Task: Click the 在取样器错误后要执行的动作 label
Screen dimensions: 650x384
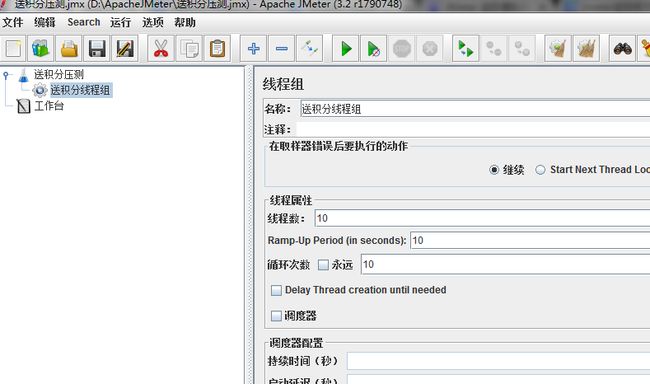Action: 338,146
